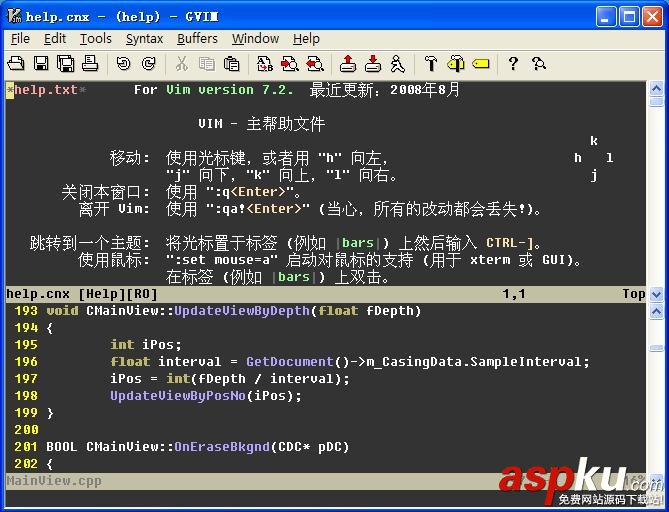Click the GetDocument call on line 196
The width and height of the screenshot is (669, 512).
click(290, 362)
